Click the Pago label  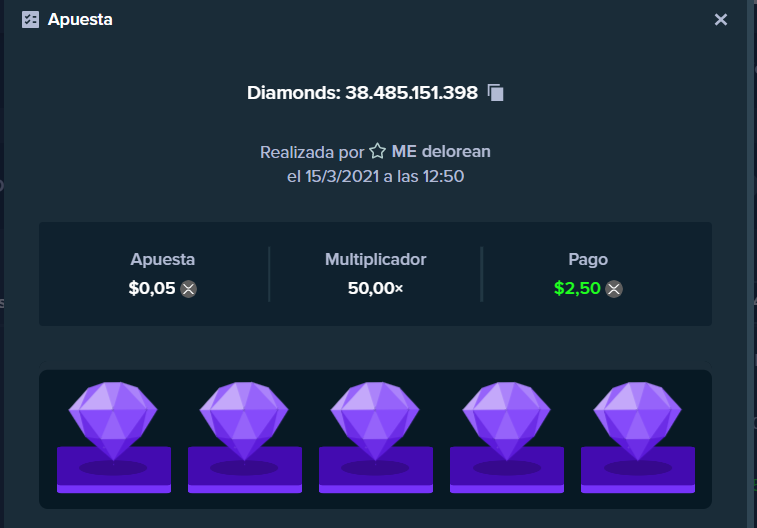coord(588,260)
